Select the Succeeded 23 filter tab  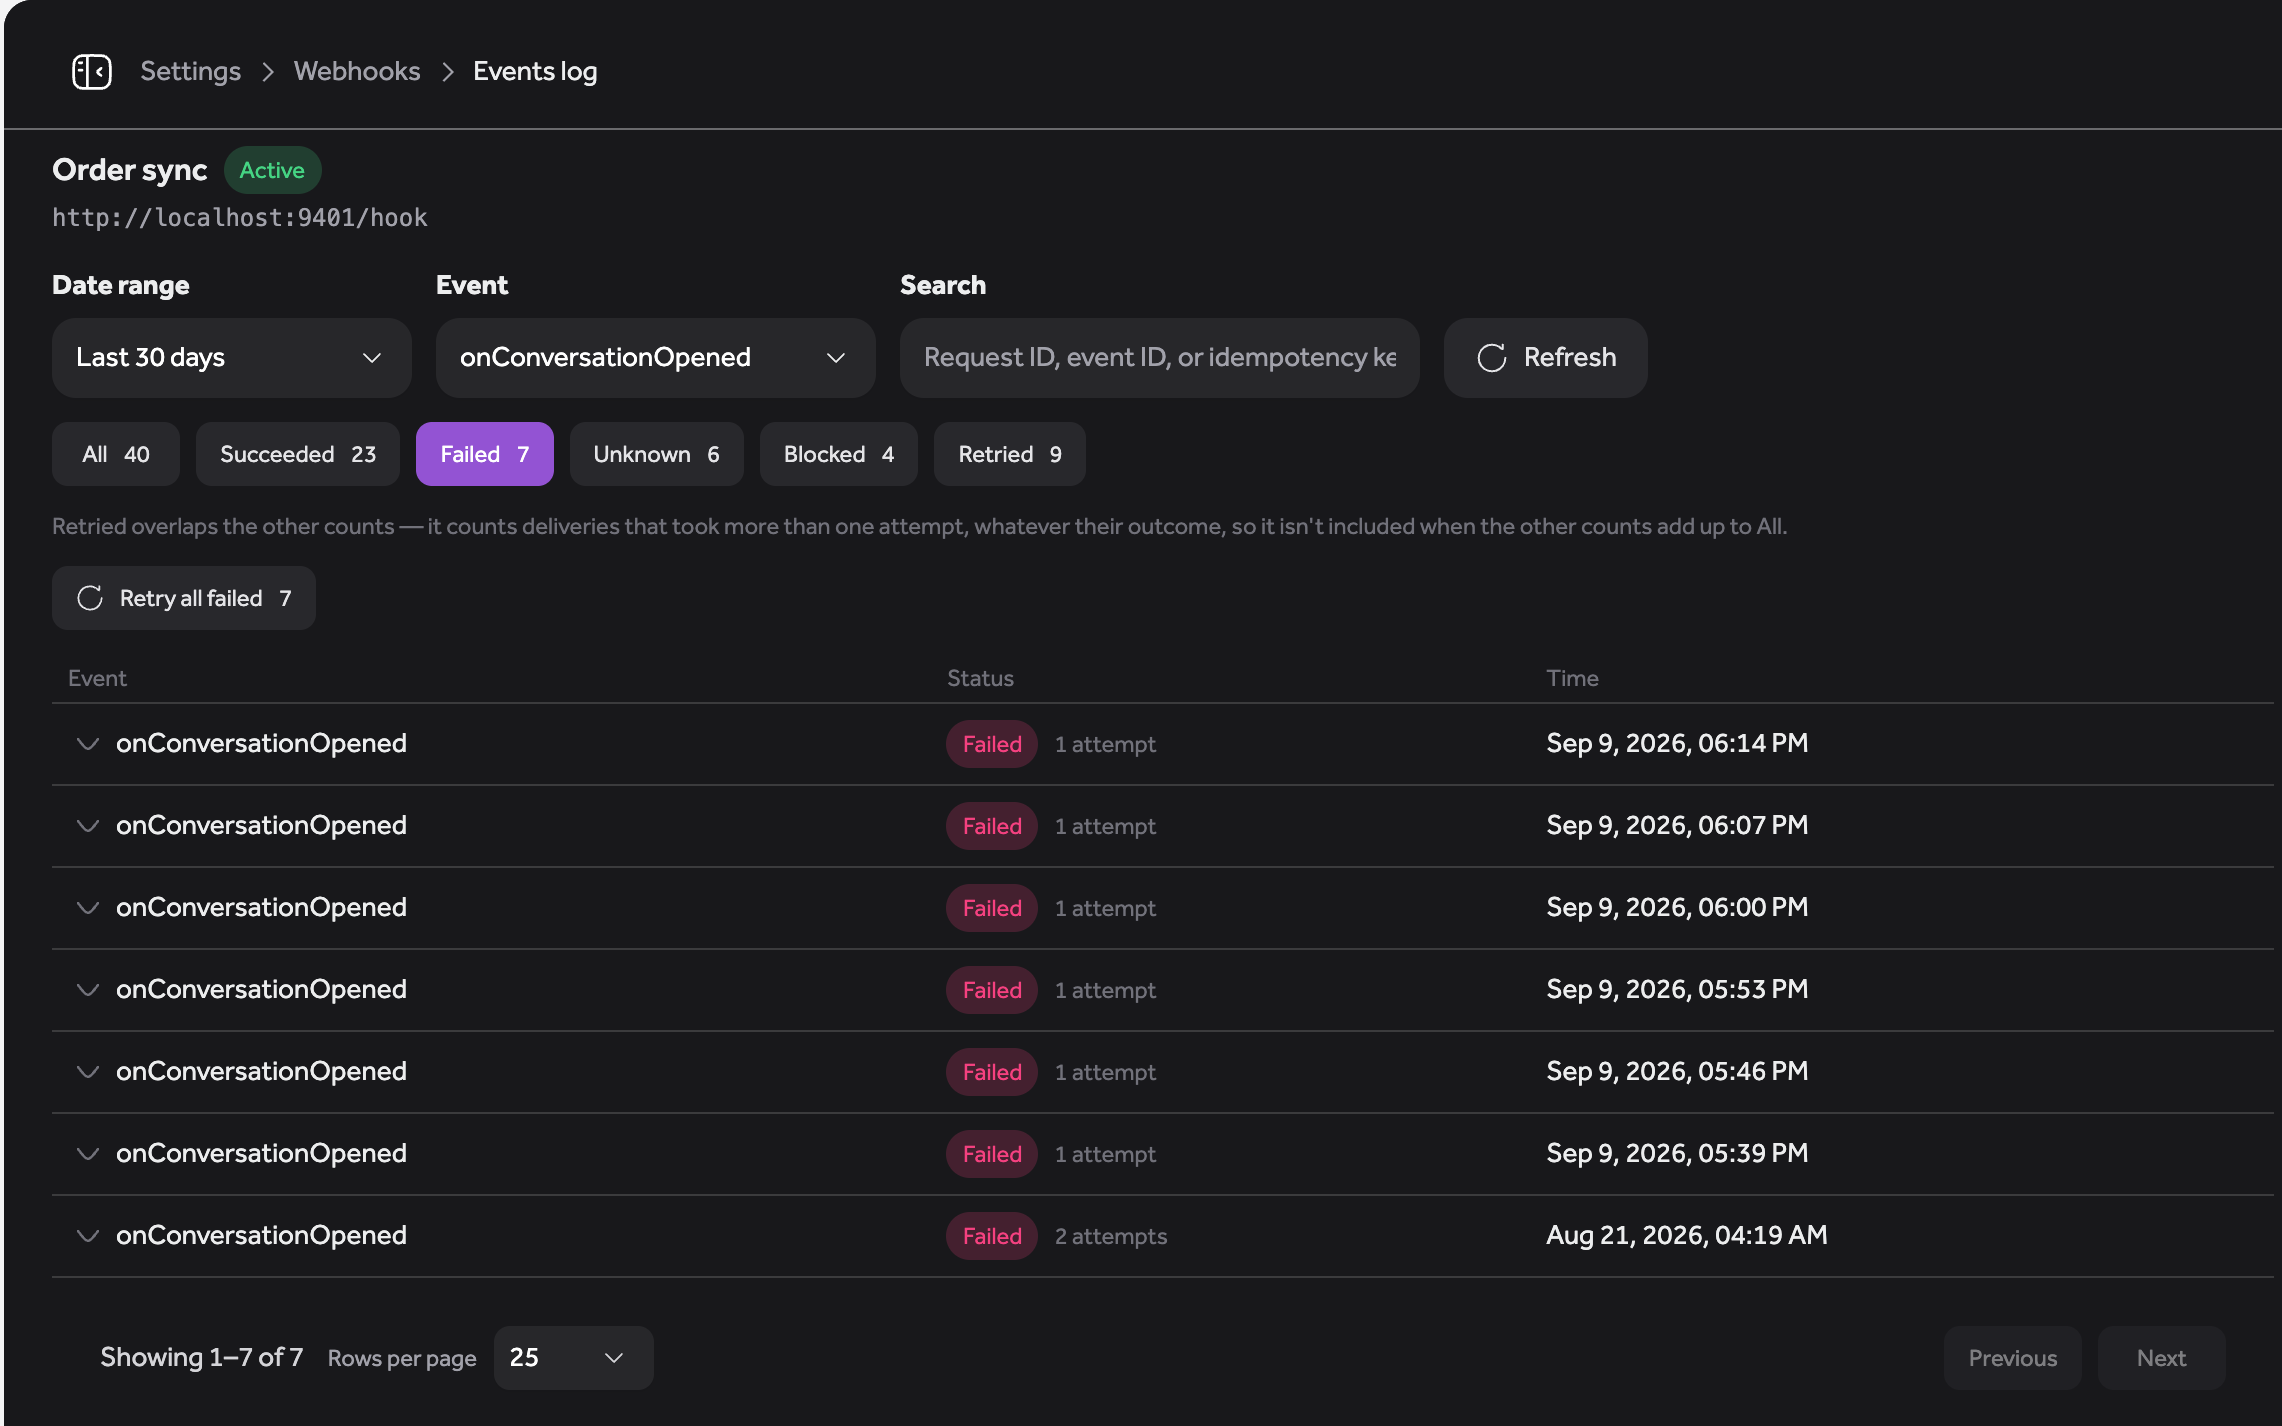tap(298, 454)
